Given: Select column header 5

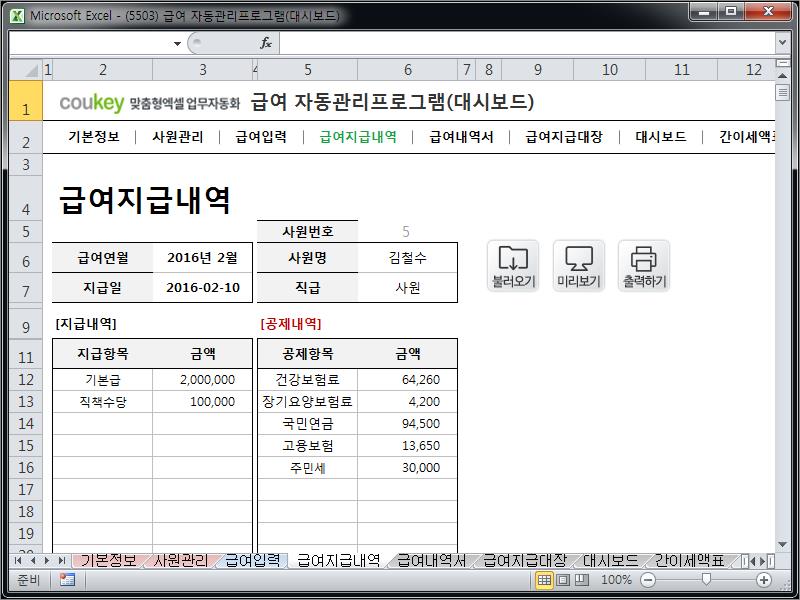Looking at the screenshot, I should [x=307, y=69].
